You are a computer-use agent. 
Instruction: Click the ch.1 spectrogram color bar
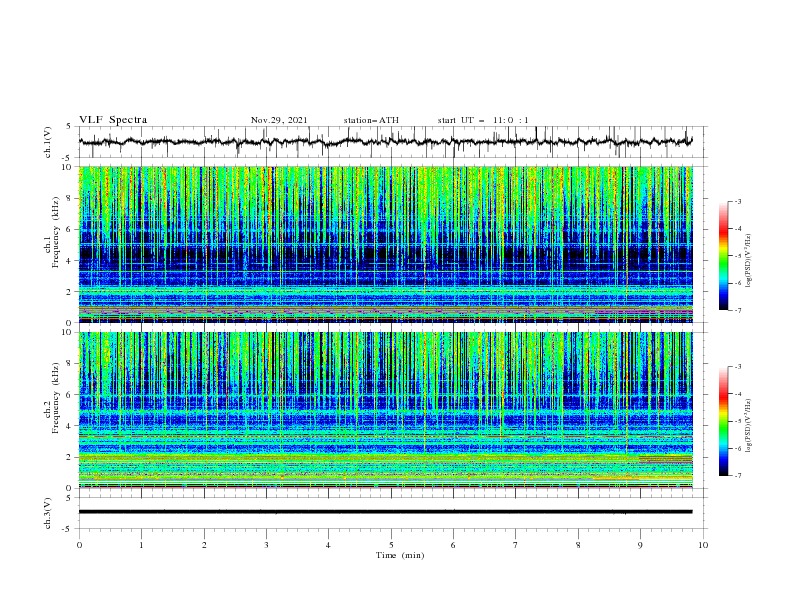[x=723, y=256]
